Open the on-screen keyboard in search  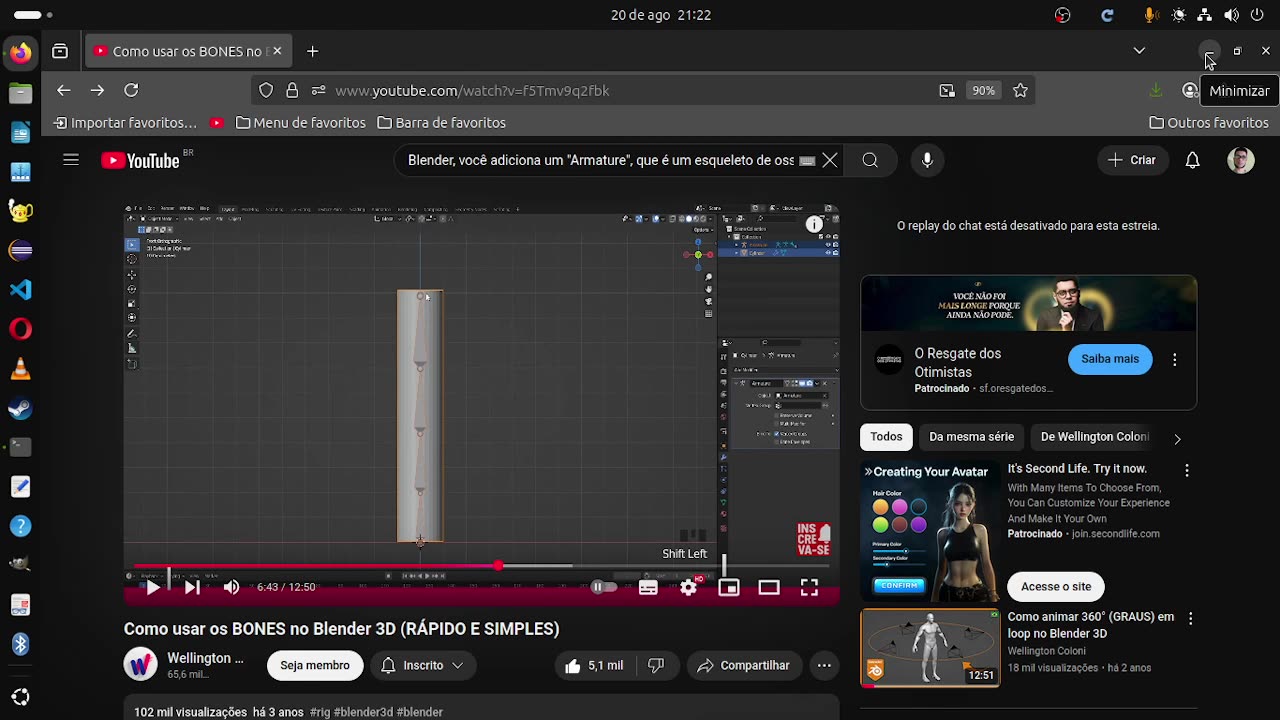tap(808, 160)
